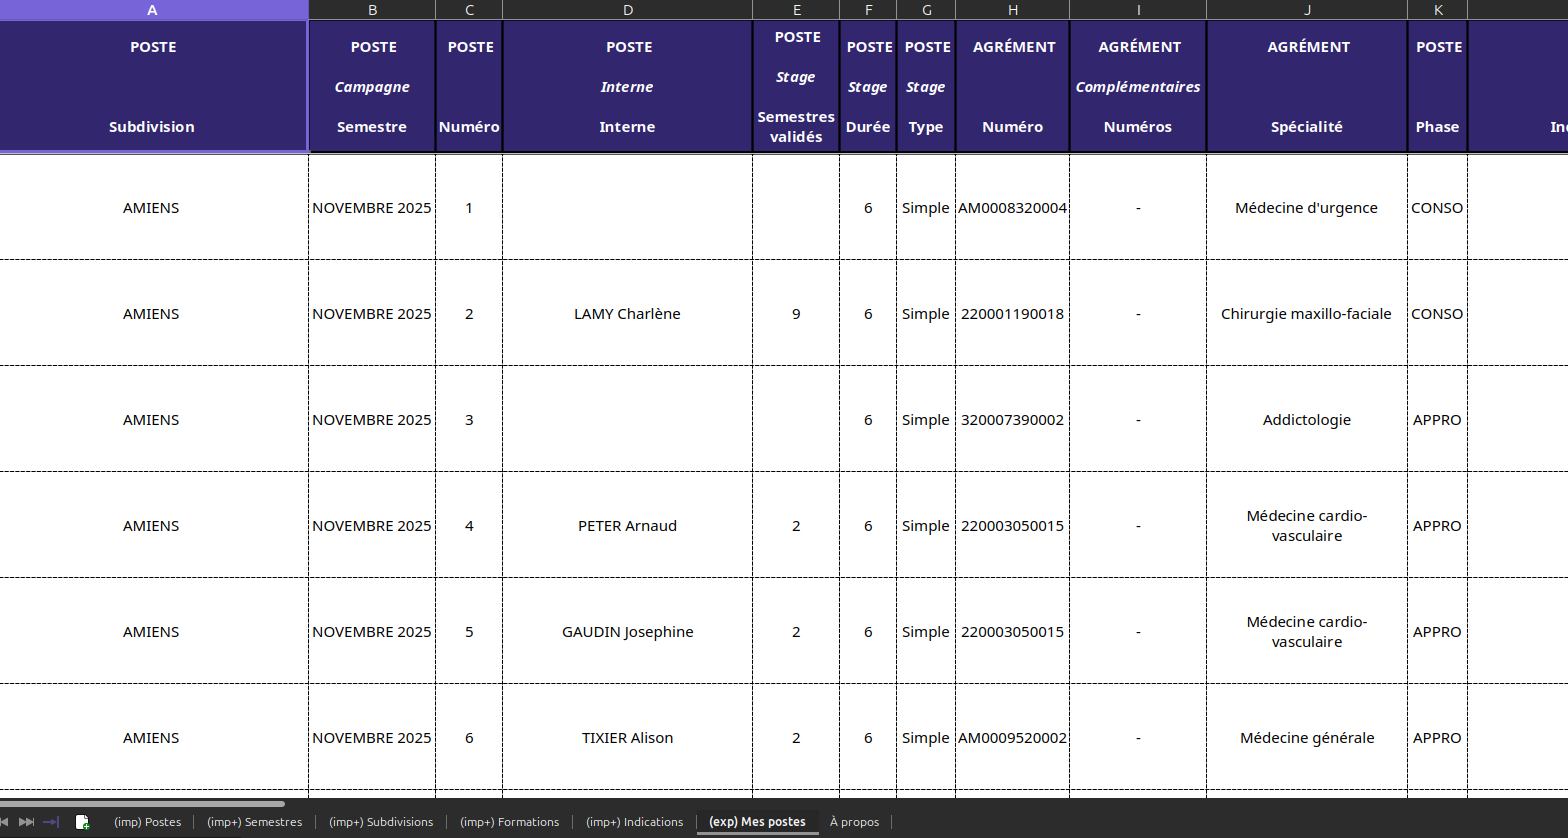Image resolution: width=1568 pixels, height=838 pixels.
Task: Click the Médecine générale cell
Action: 1307,738
